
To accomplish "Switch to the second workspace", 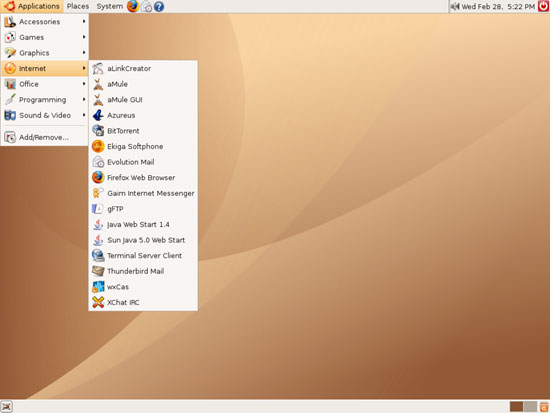I will [x=530, y=407].
